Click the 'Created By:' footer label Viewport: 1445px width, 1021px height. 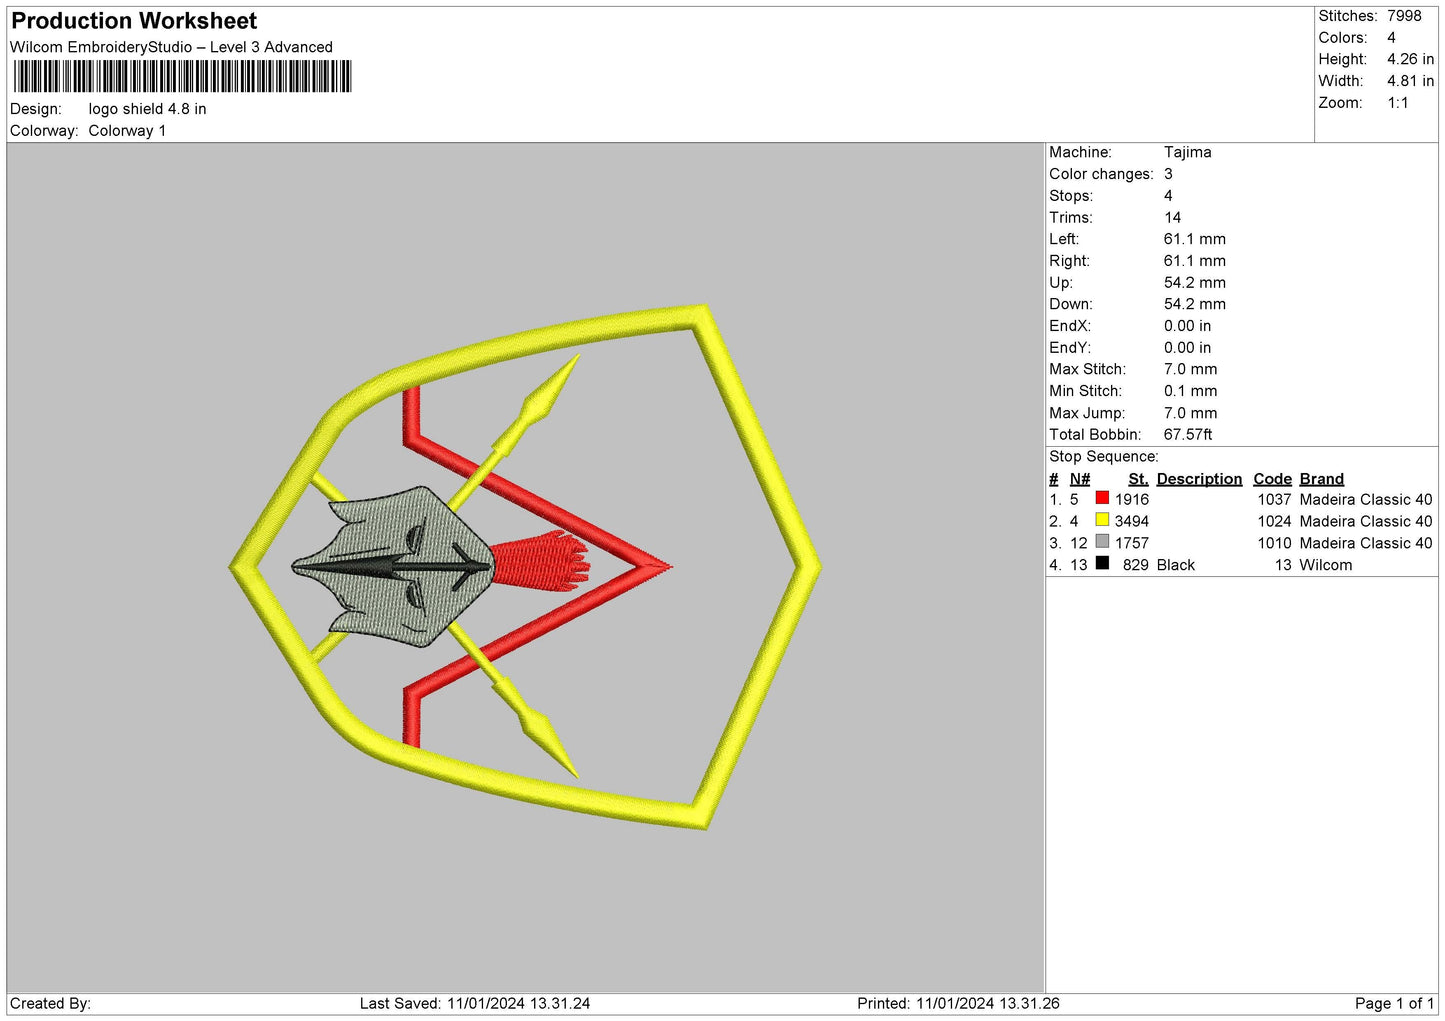point(50,1004)
